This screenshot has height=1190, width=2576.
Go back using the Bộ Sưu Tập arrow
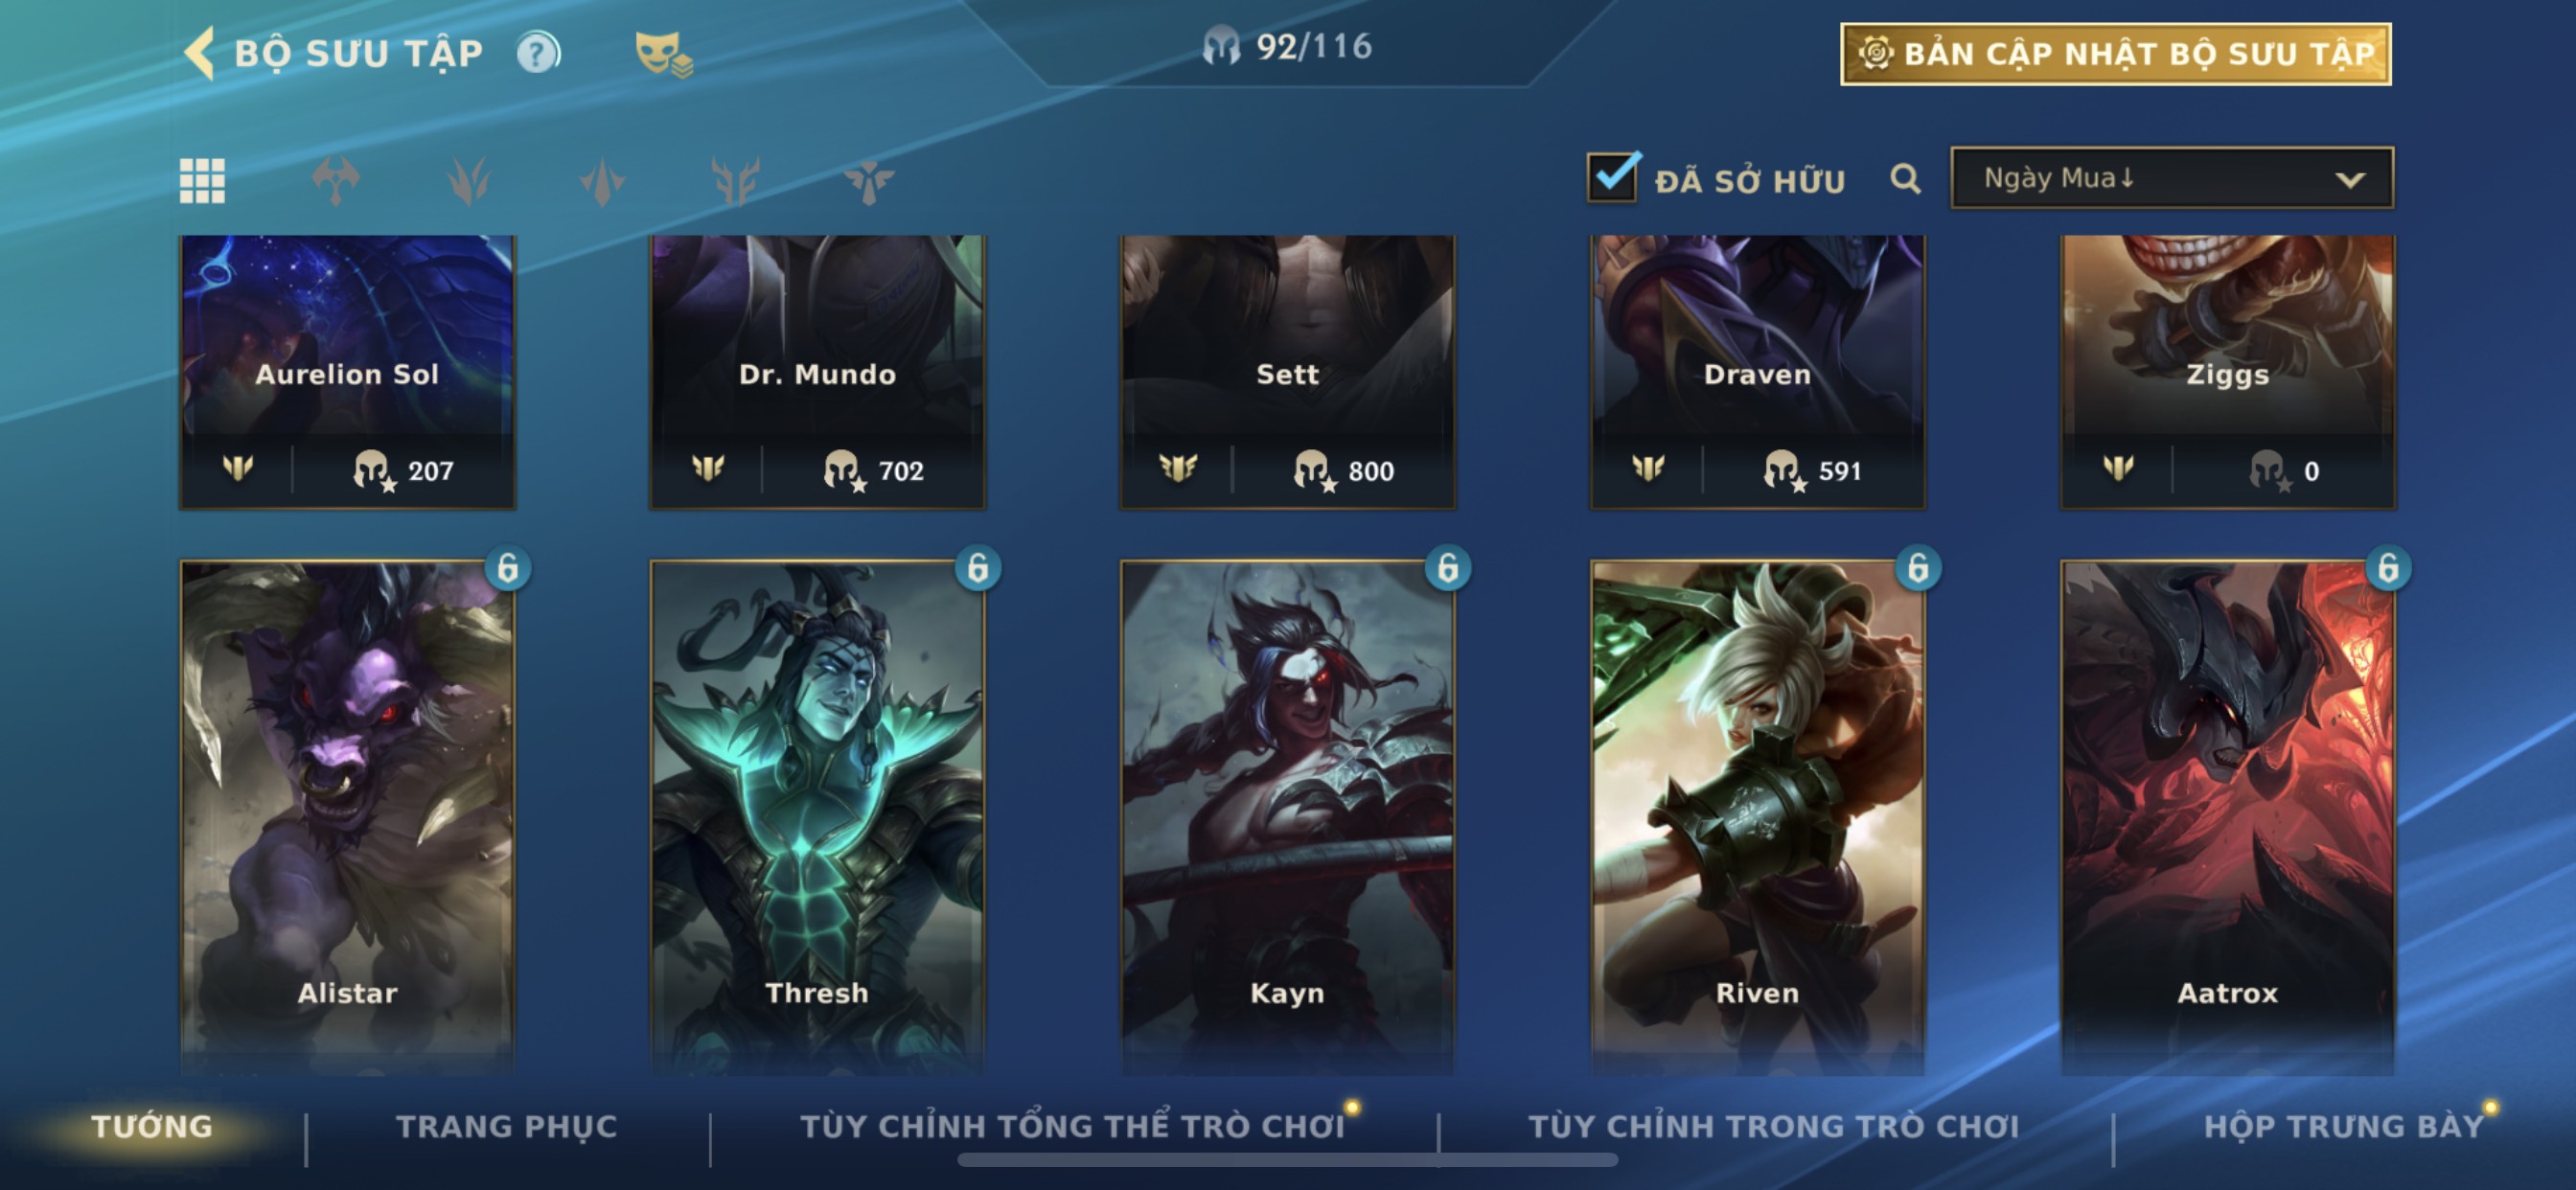point(200,52)
